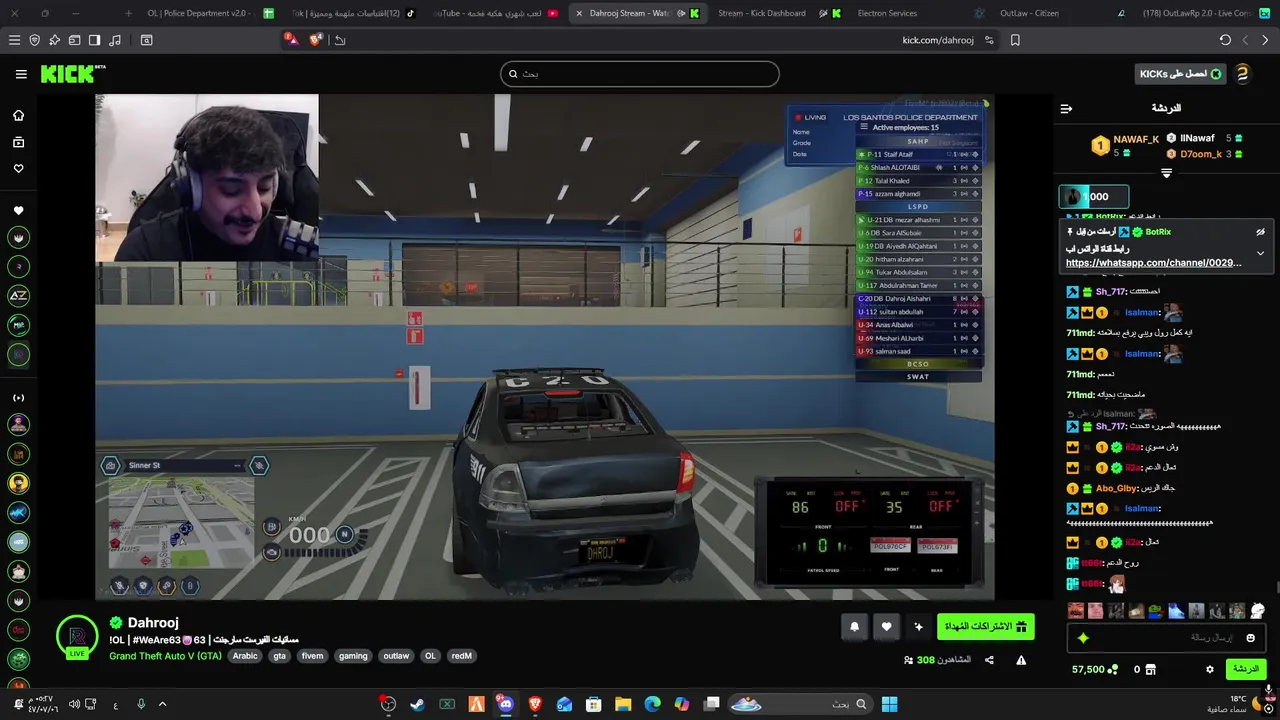Viewport: 1280px width, 720px height.
Task: Toggle the browser sidebar panel icon
Action: tap(94, 40)
